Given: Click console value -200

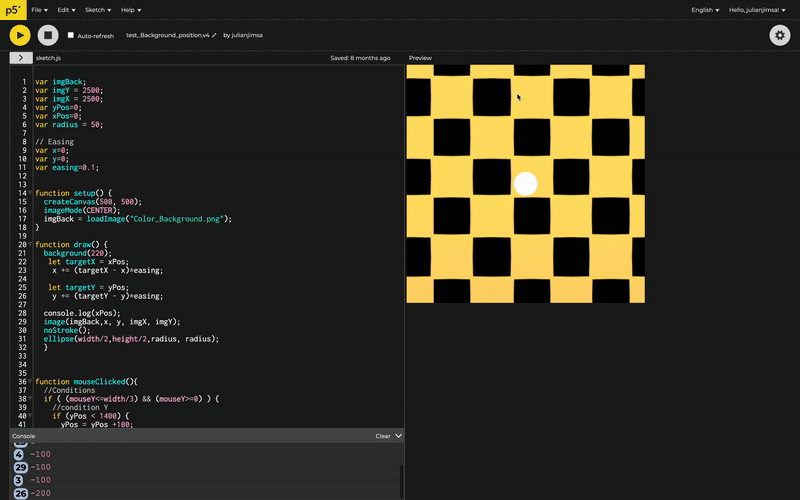Looking at the screenshot, I should point(40,493).
